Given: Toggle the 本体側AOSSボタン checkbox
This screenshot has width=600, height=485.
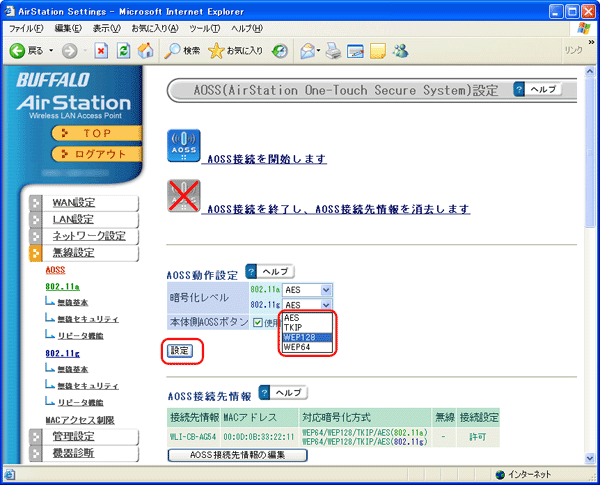Looking at the screenshot, I should 258,323.
